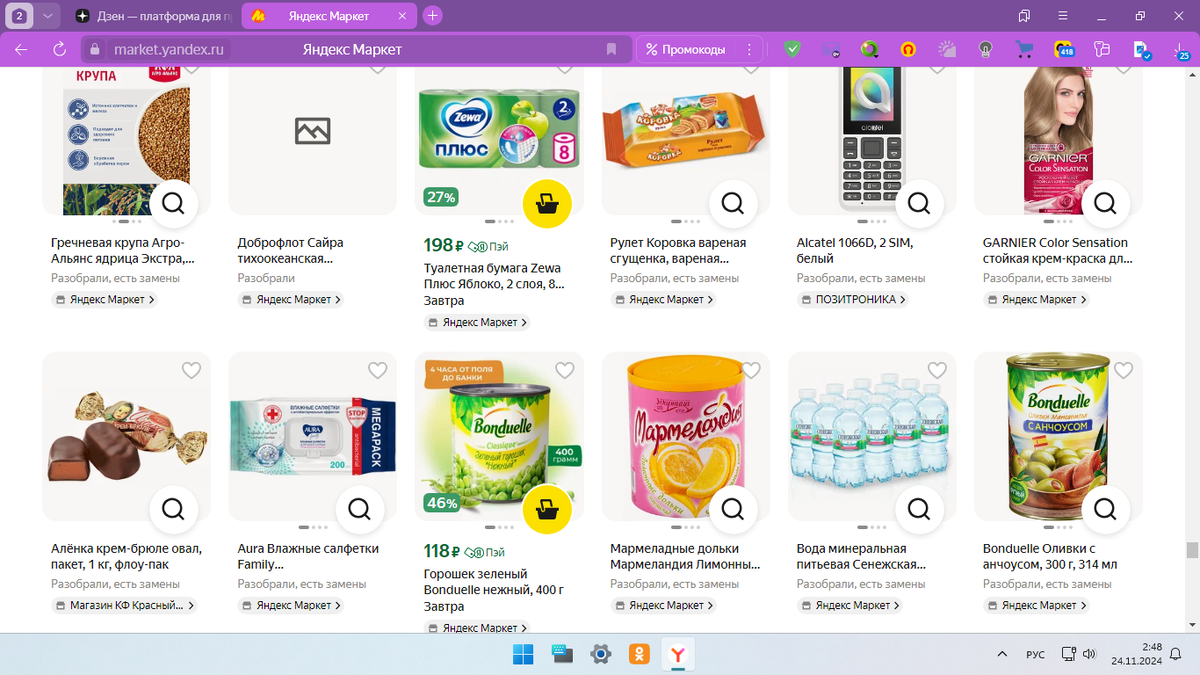Favorite the Bonduelle Оливки с анчоусом

click(1123, 371)
